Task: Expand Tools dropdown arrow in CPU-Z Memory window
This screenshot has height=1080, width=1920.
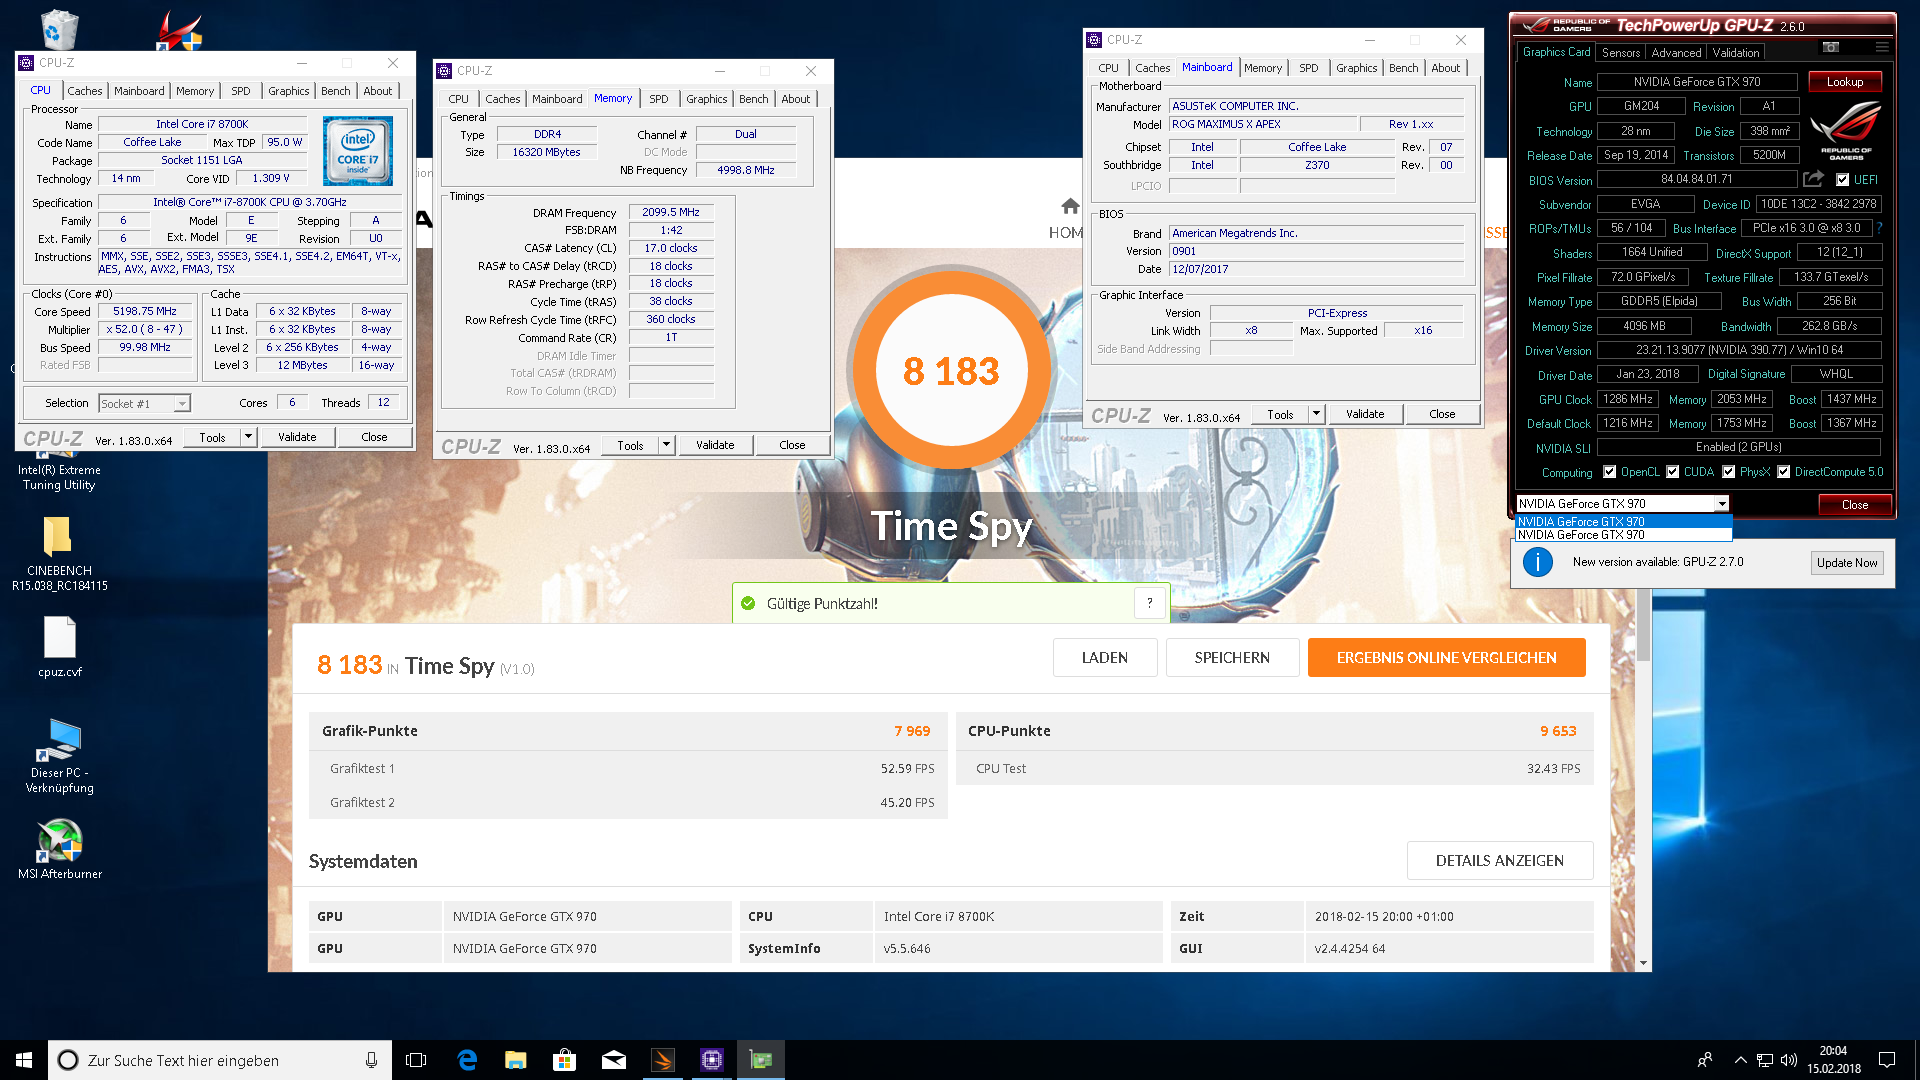Action: 666,445
